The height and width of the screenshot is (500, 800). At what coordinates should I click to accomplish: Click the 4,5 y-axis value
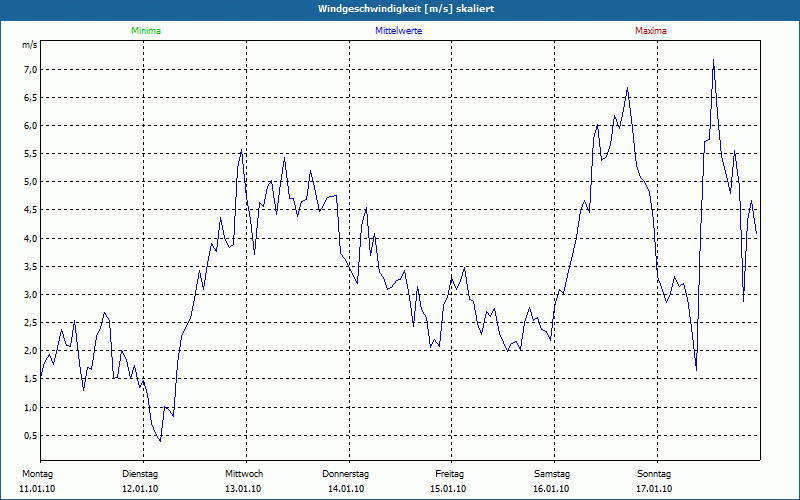(x=30, y=210)
